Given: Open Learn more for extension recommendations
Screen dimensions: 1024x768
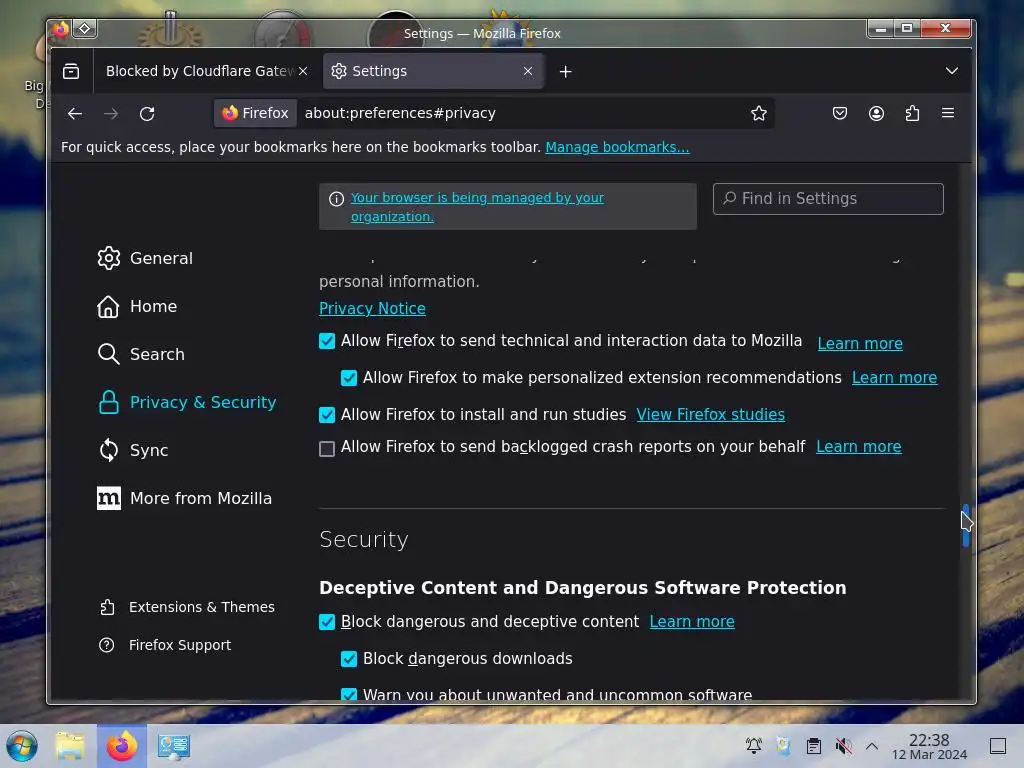Looking at the screenshot, I should point(894,377).
